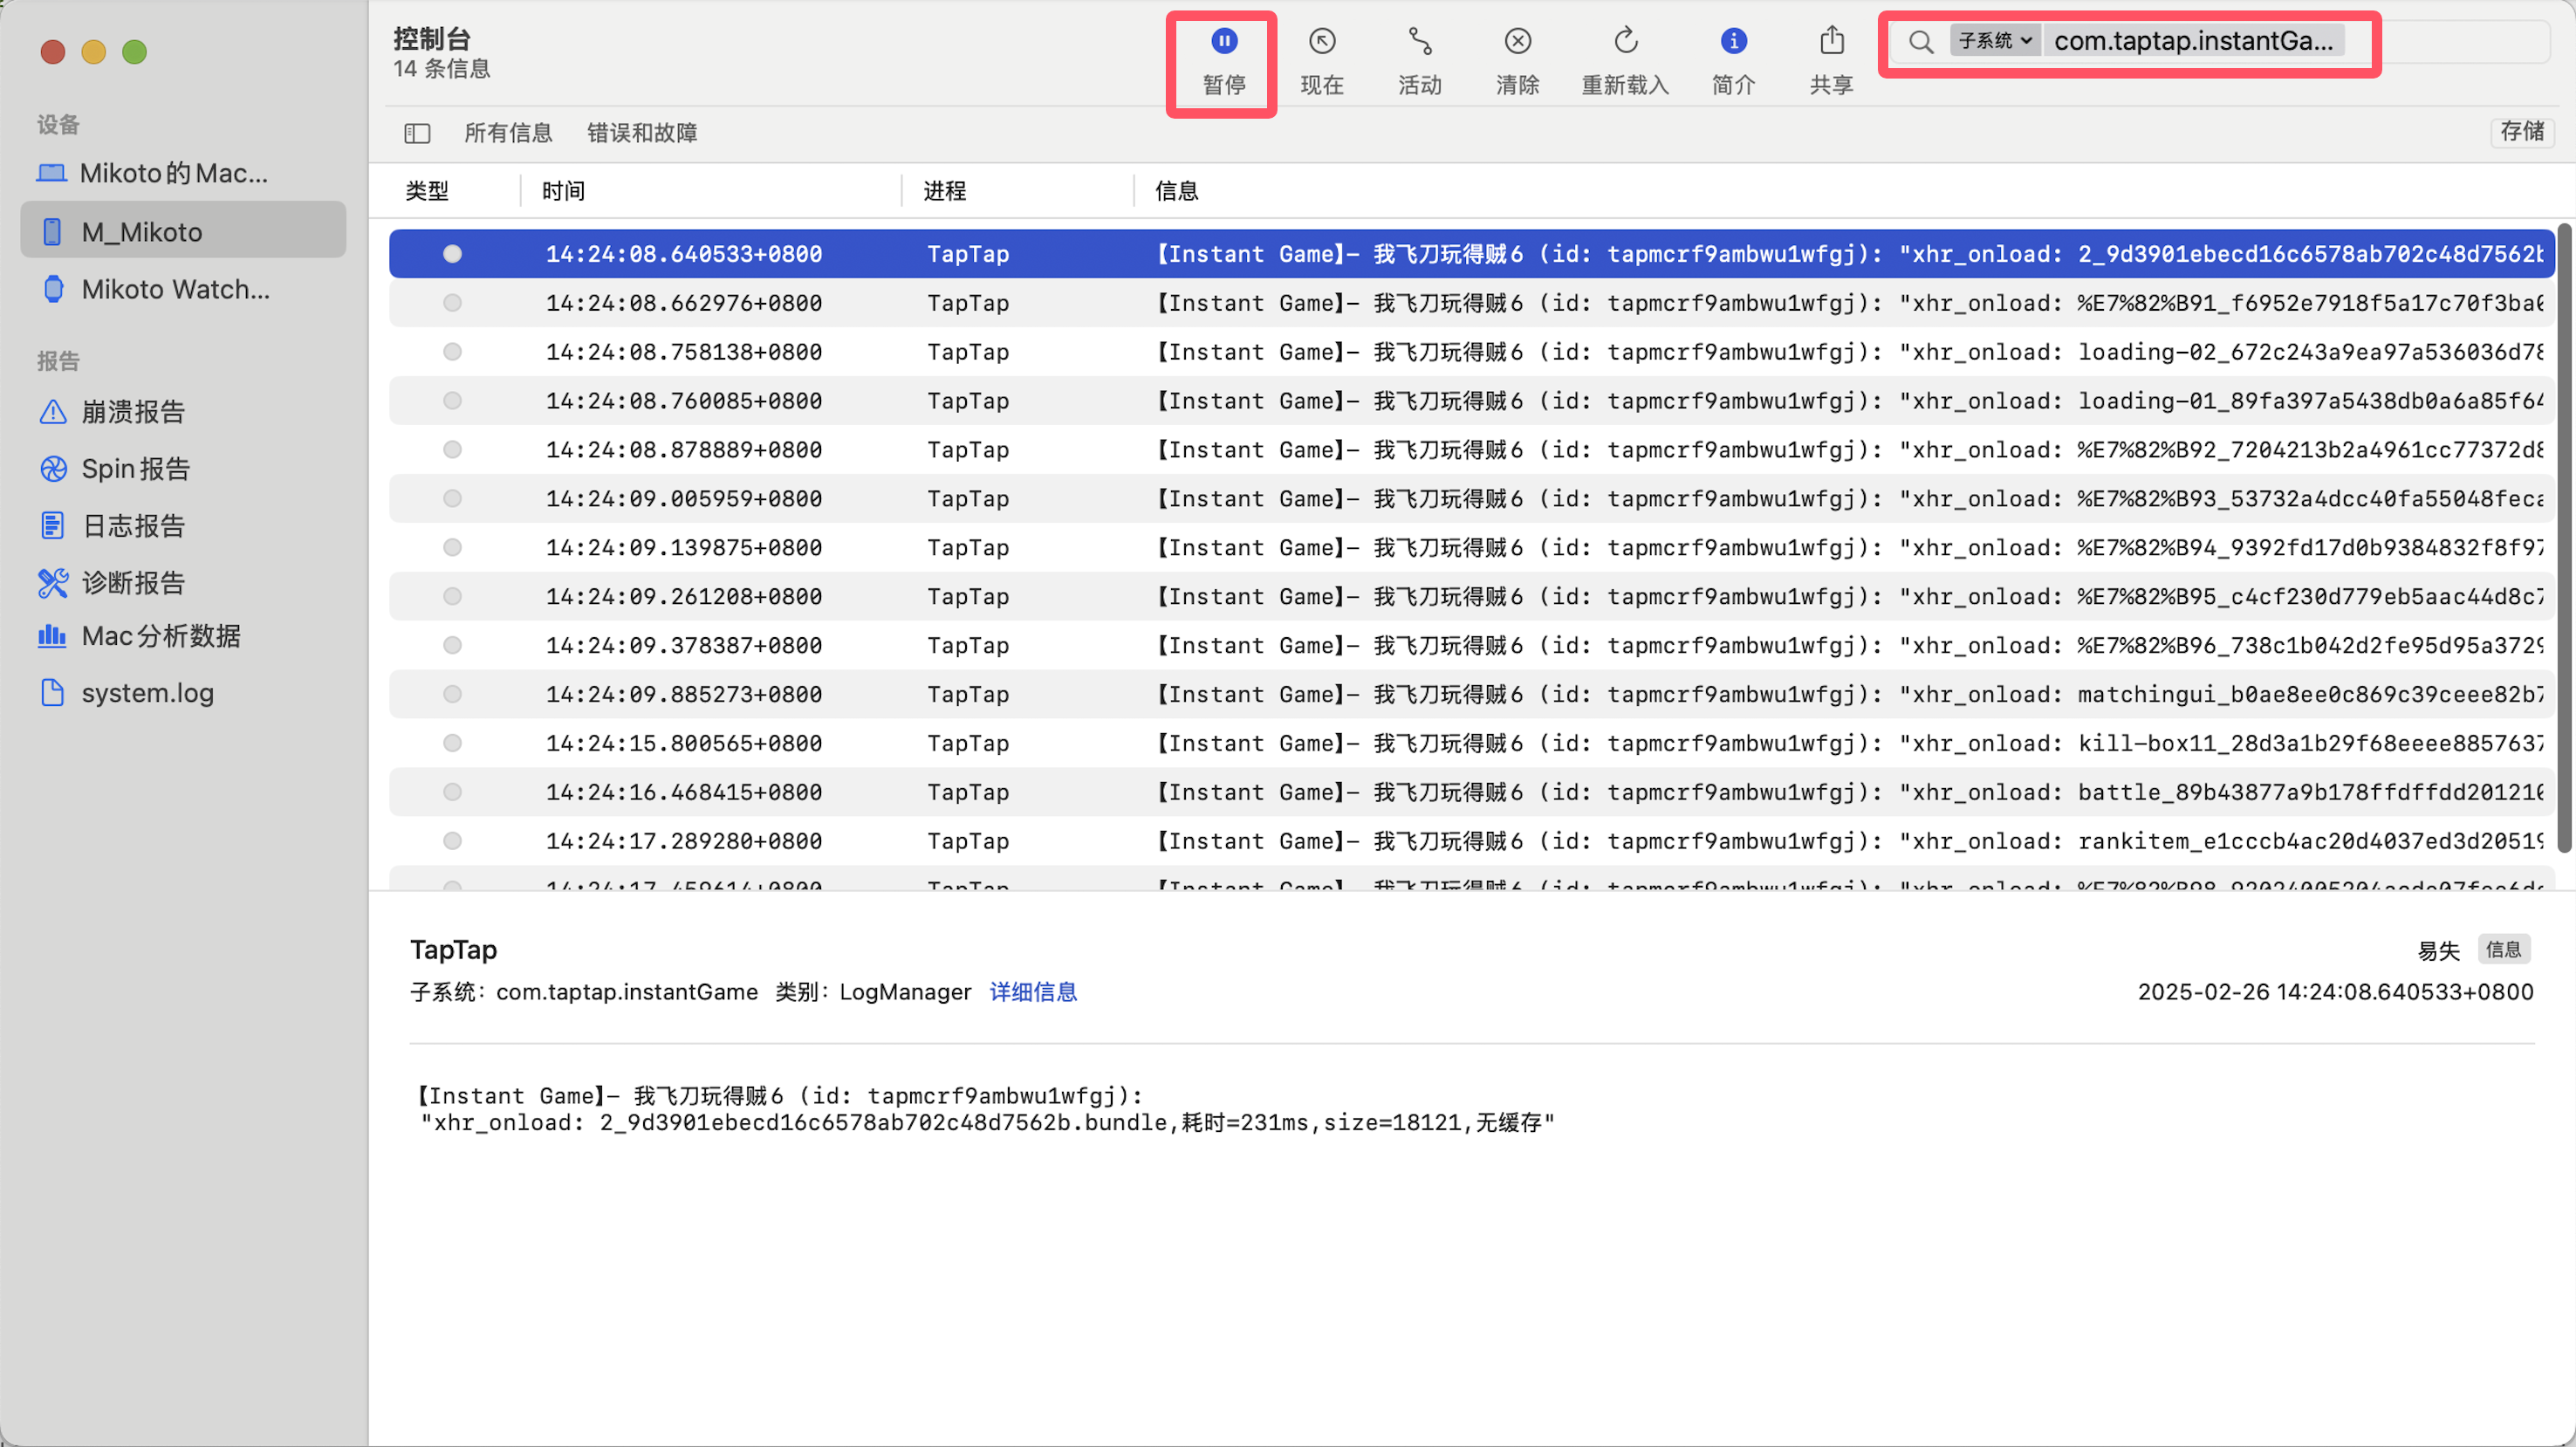The height and width of the screenshot is (1447, 2576).
Task: Sort by the 信息 column header
Action: (x=1176, y=191)
